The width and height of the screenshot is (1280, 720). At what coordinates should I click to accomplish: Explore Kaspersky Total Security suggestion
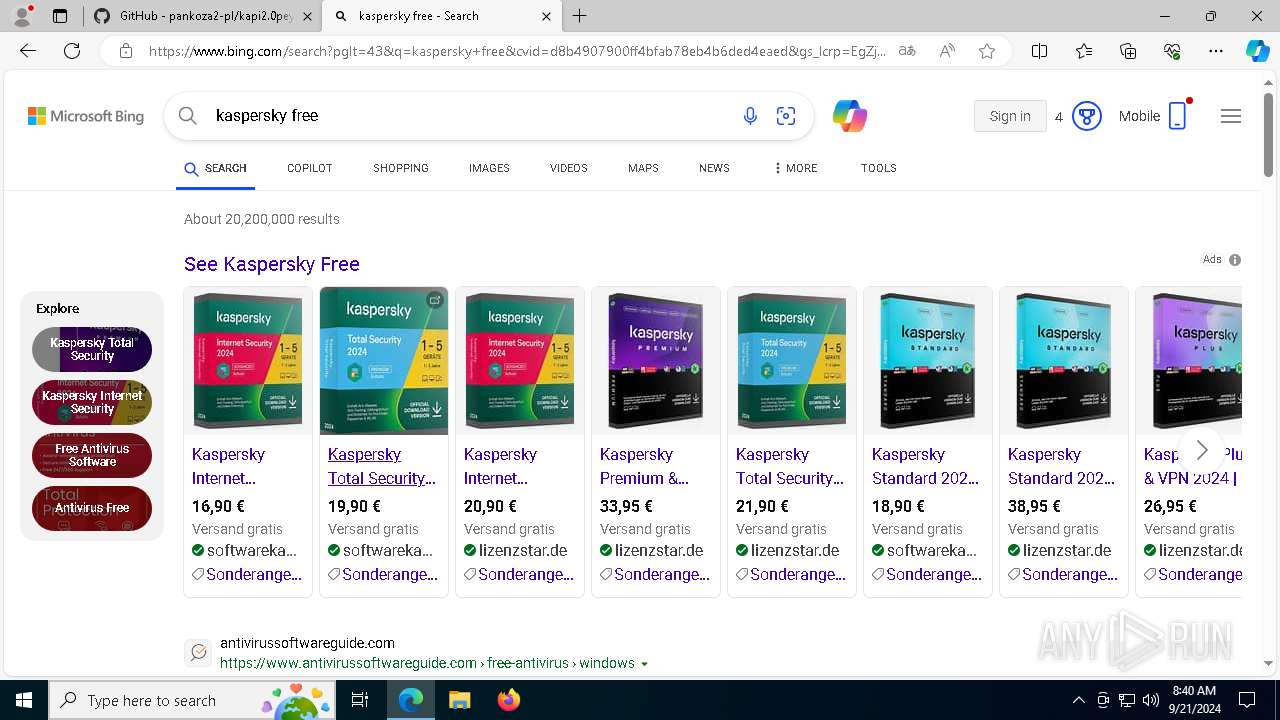point(92,349)
